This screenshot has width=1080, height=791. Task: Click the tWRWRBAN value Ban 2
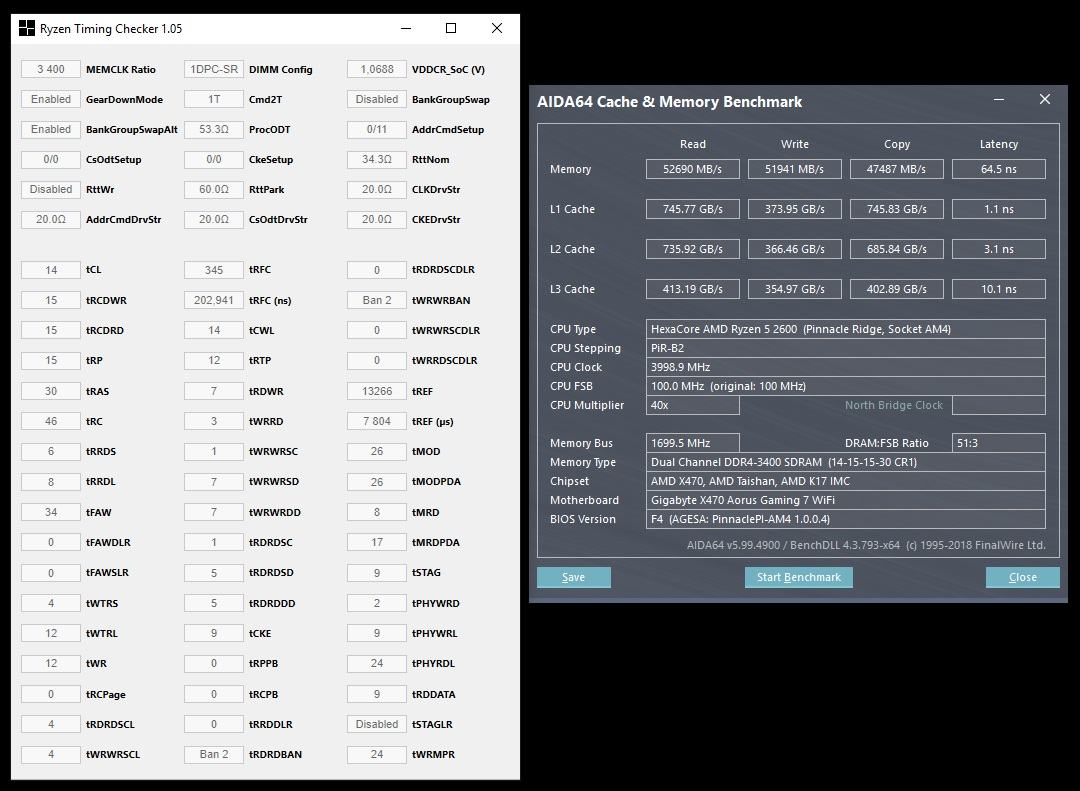[x=377, y=300]
